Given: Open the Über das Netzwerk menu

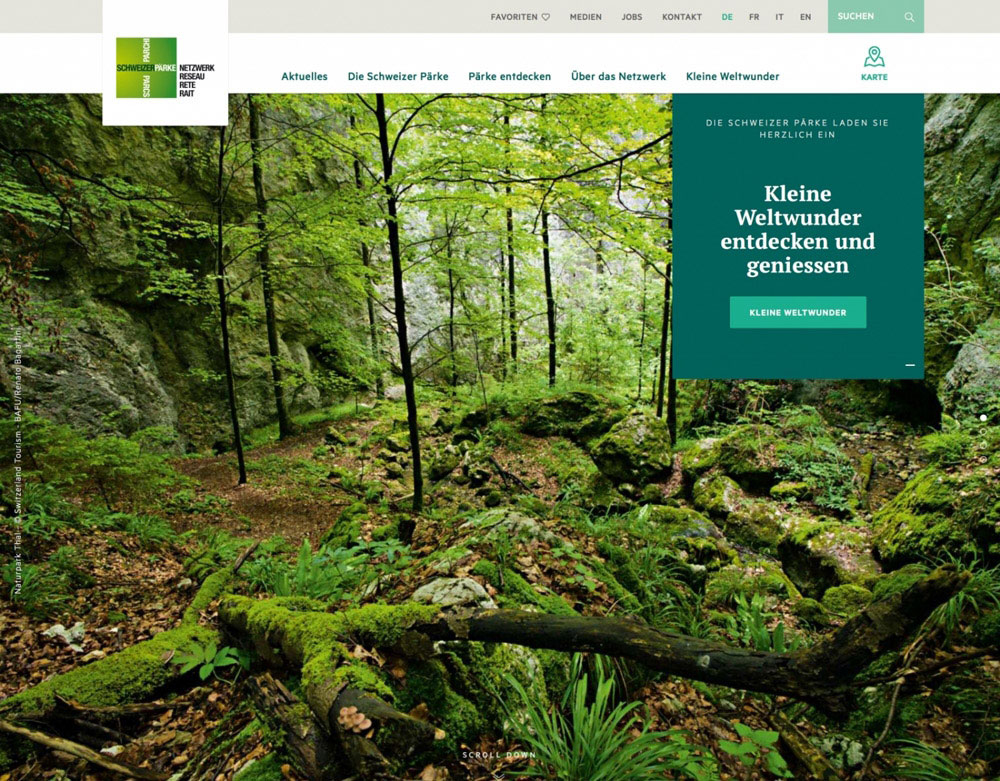Looking at the screenshot, I should [617, 76].
